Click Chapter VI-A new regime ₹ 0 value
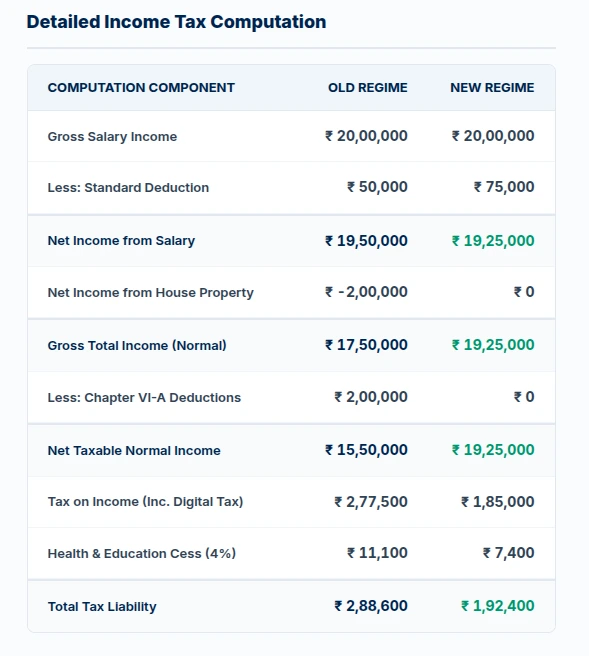The height and width of the screenshot is (656, 589). click(x=524, y=397)
